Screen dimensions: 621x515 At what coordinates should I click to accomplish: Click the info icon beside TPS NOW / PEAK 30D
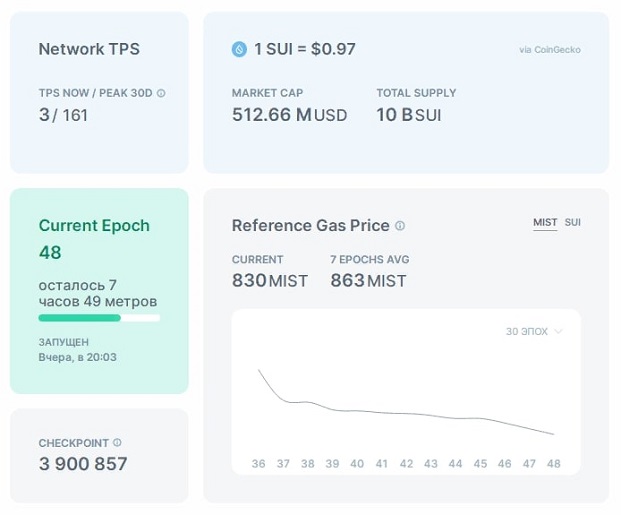(161, 93)
